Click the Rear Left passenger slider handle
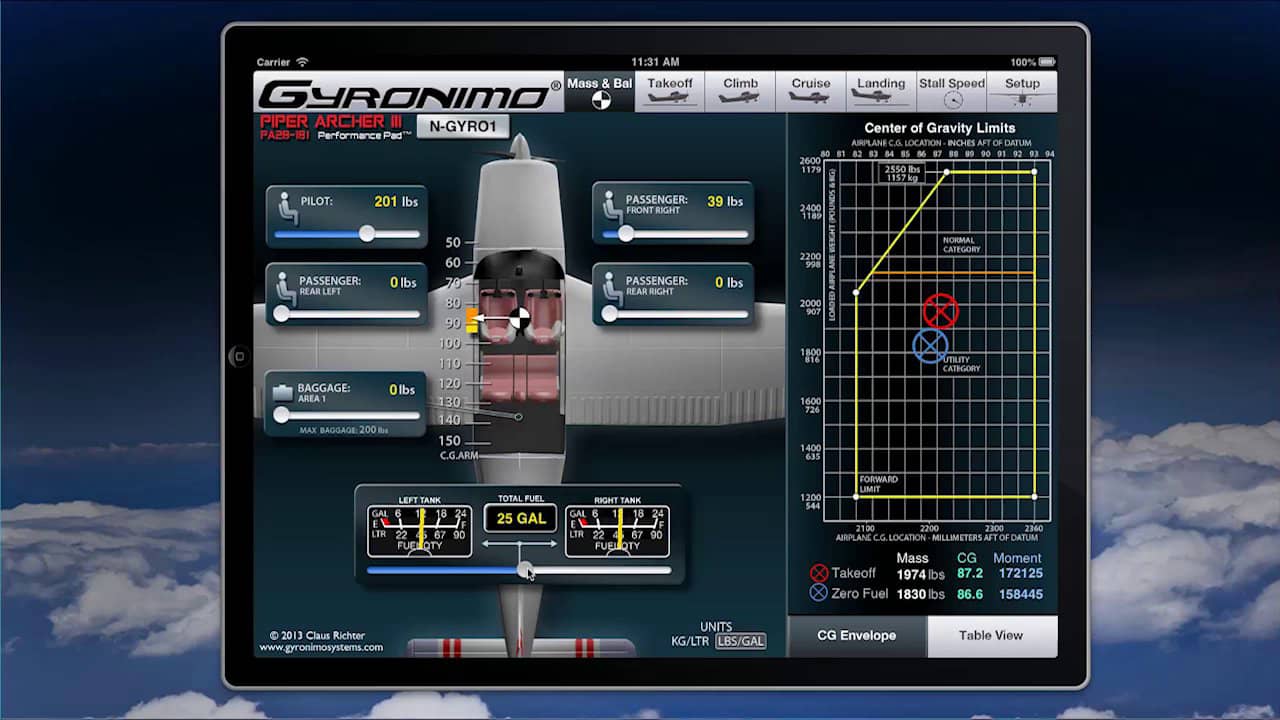The image size is (1280, 720). (x=282, y=313)
